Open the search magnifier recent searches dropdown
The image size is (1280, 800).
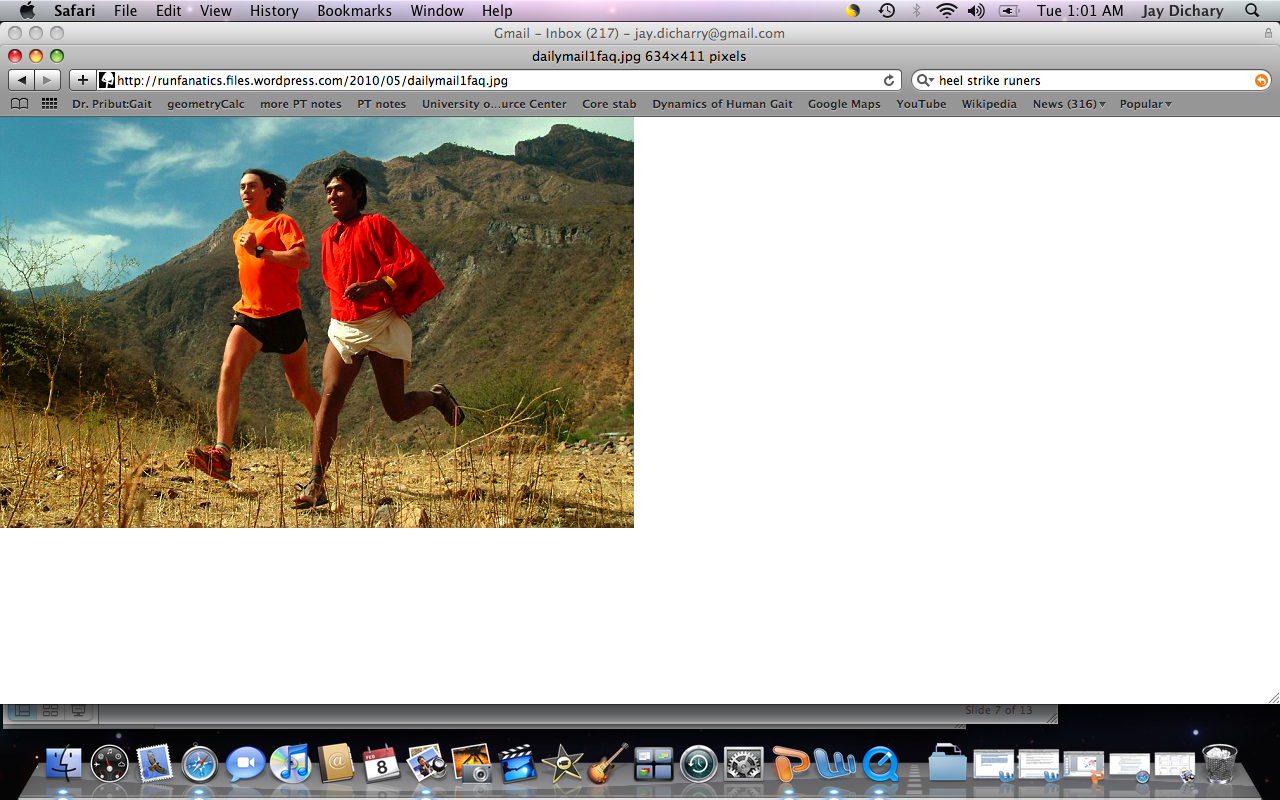925,80
